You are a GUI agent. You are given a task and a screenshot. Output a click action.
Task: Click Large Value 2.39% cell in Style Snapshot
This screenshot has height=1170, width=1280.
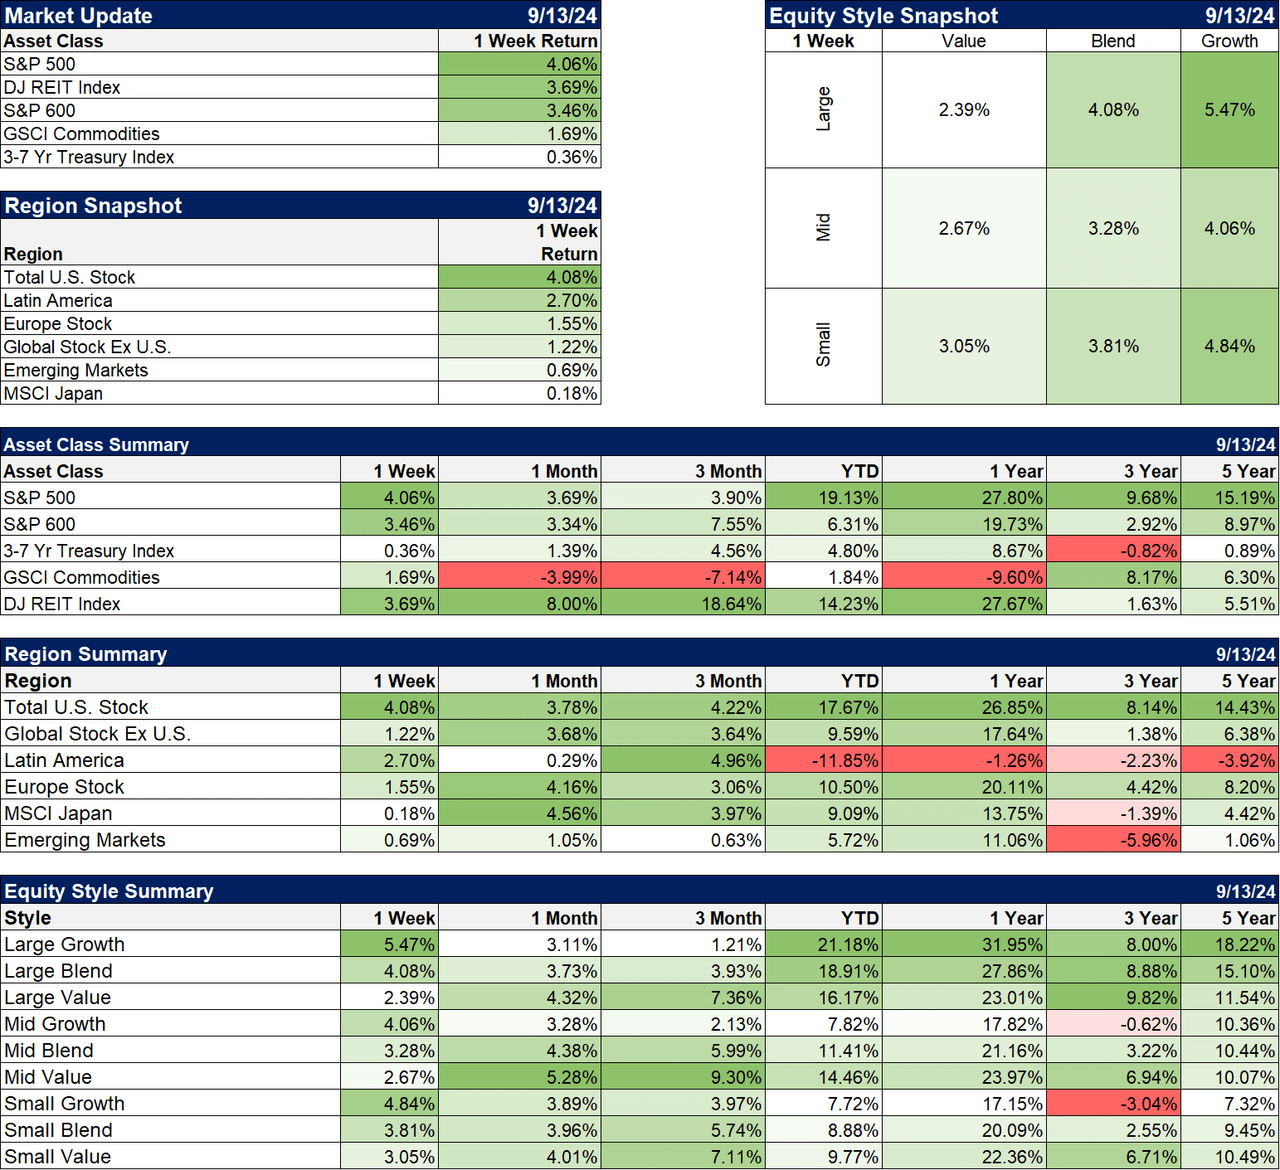(964, 110)
